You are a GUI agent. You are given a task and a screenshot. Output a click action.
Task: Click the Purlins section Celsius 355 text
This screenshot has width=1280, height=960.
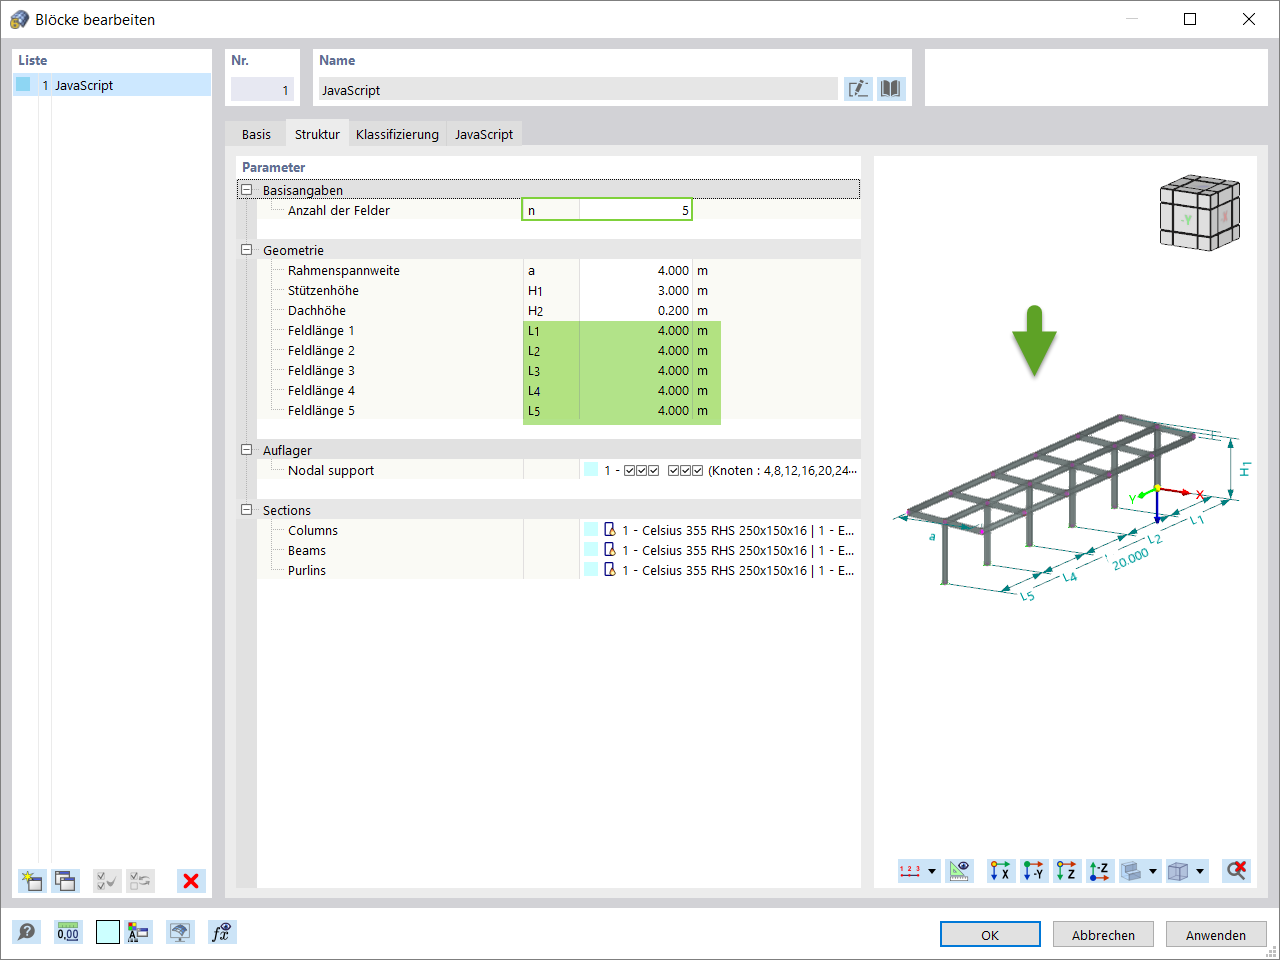coord(738,570)
